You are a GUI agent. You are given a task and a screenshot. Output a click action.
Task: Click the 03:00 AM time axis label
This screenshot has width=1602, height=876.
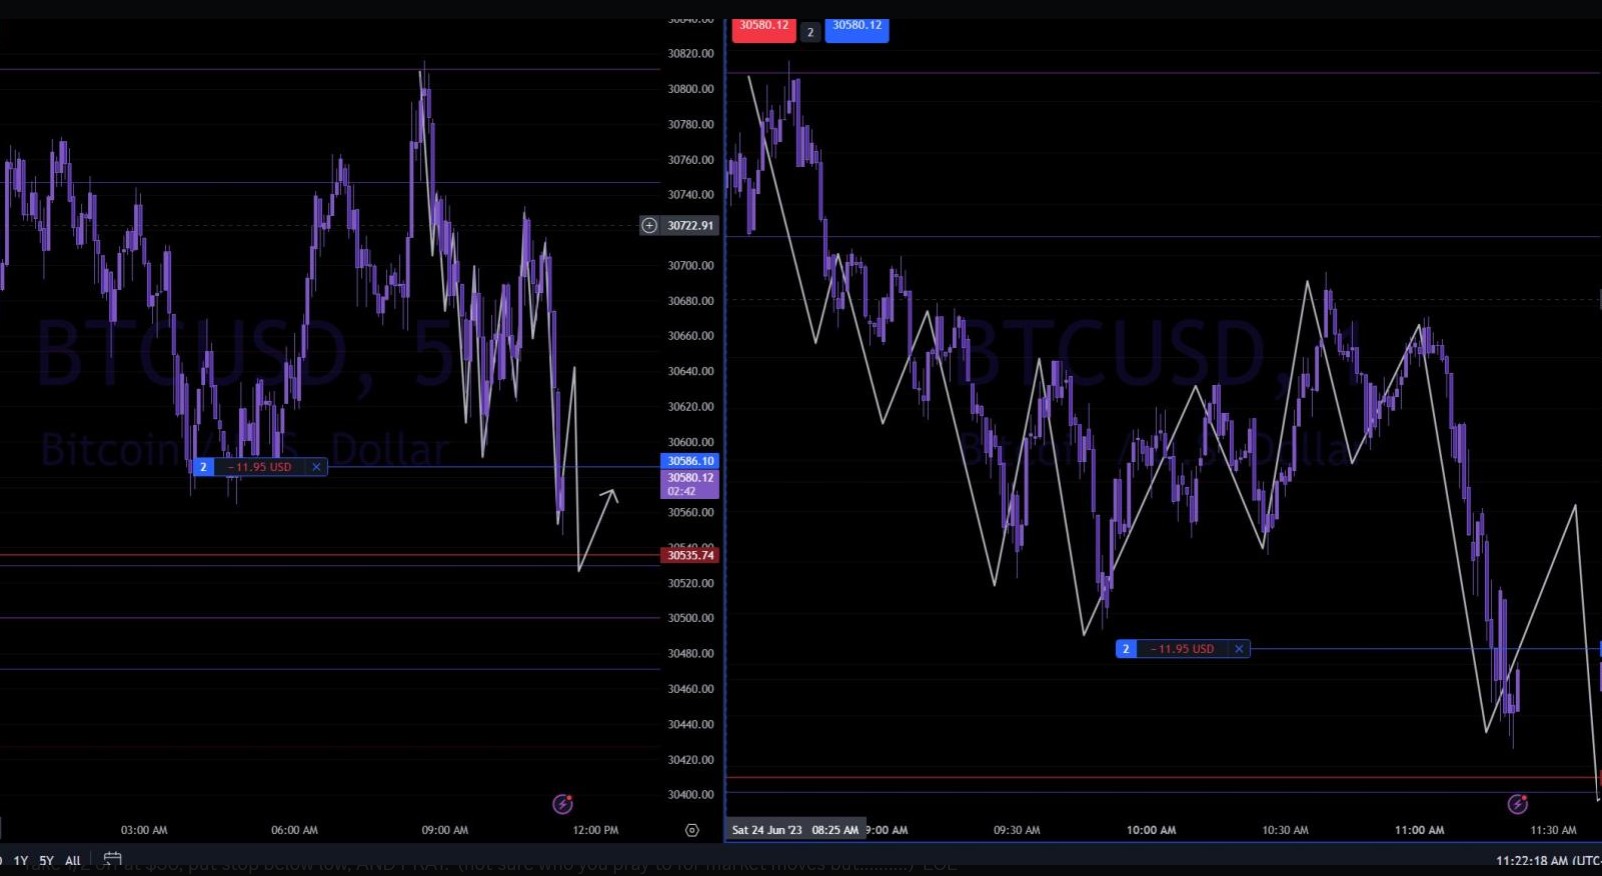point(144,830)
